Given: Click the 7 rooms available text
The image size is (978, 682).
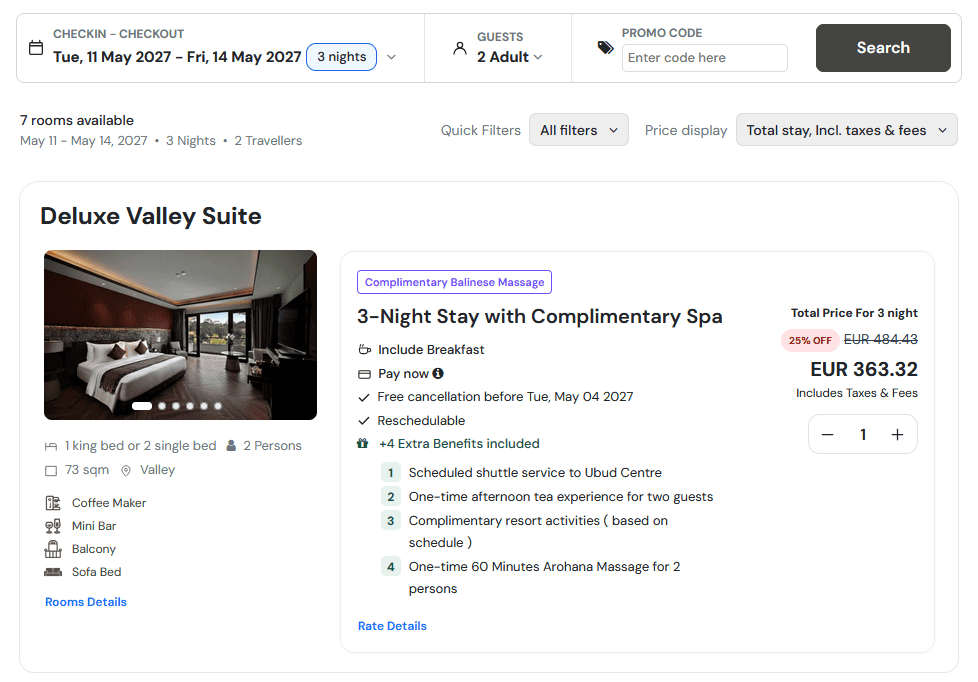Looking at the screenshot, I should (x=77, y=120).
